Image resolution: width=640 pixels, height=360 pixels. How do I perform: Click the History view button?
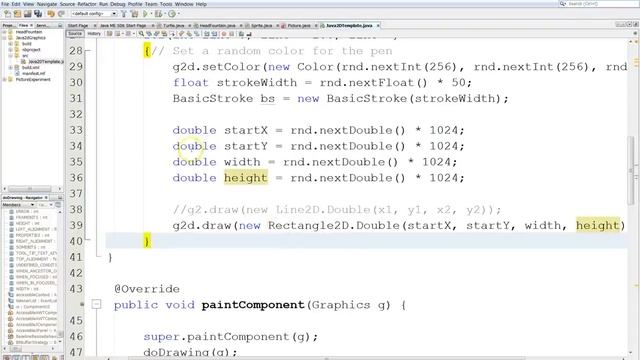pyautogui.click(x=94, y=33)
